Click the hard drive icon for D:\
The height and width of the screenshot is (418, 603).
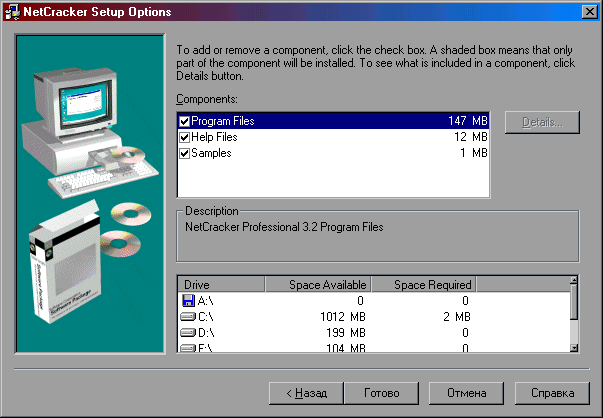tap(188, 332)
